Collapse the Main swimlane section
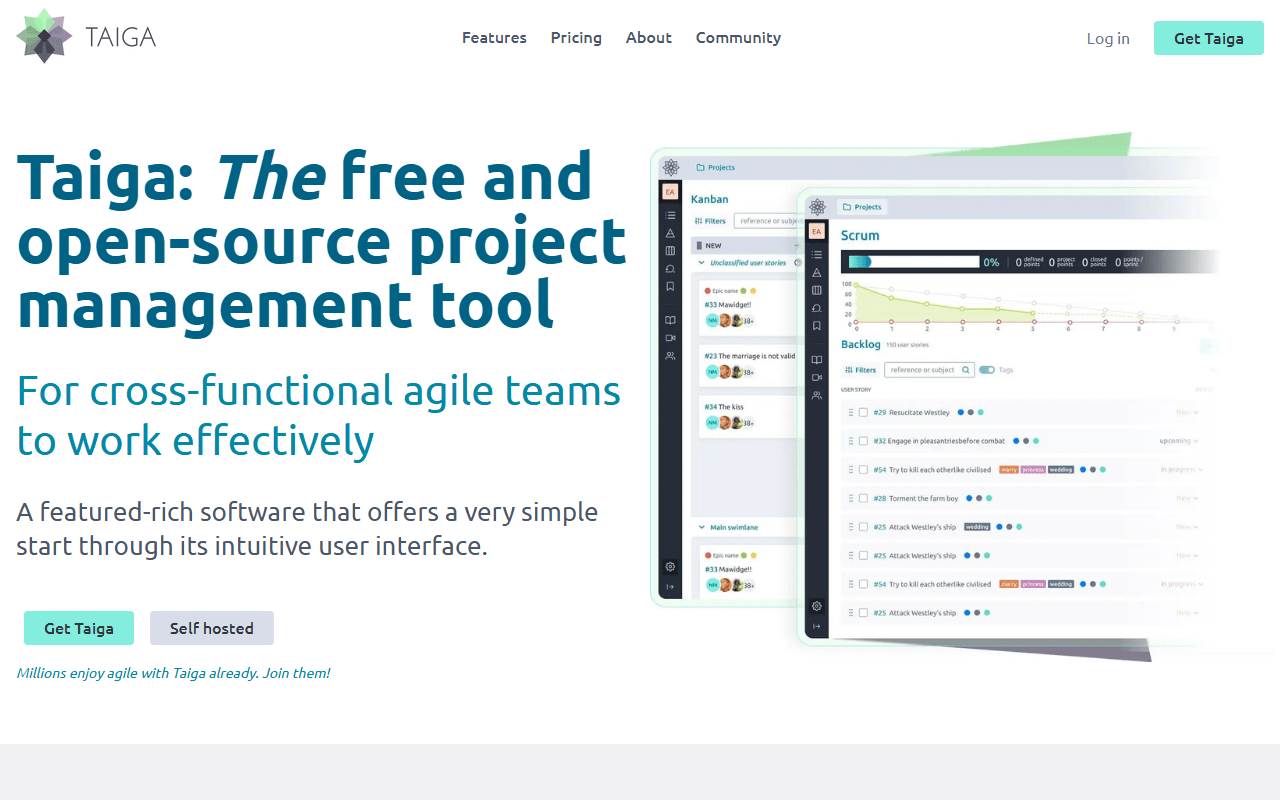Screen dimensions: 1280x800 tap(702, 527)
